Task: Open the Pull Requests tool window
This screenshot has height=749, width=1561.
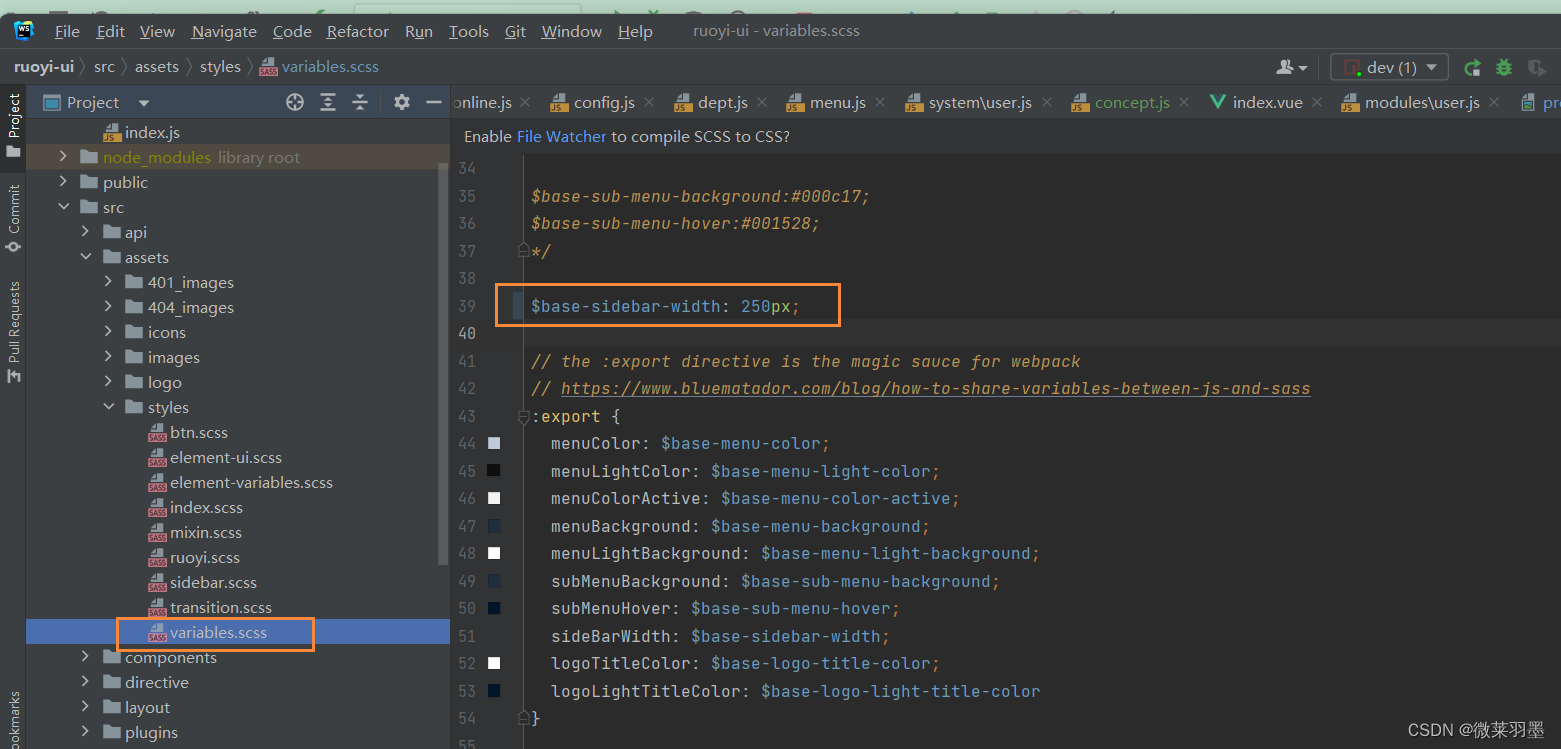Action: [x=13, y=332]
